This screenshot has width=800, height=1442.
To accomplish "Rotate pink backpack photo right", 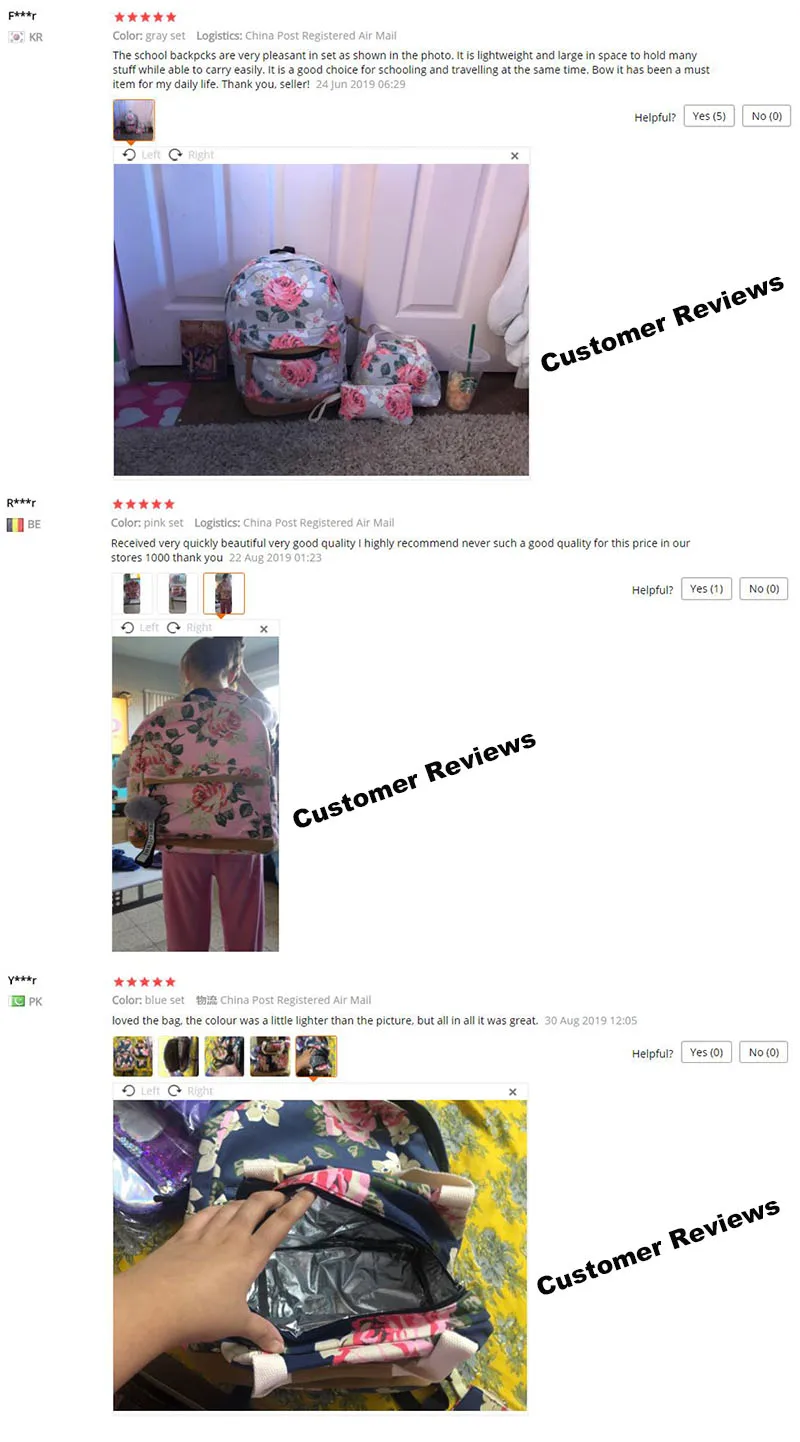I will coord(189,628).
